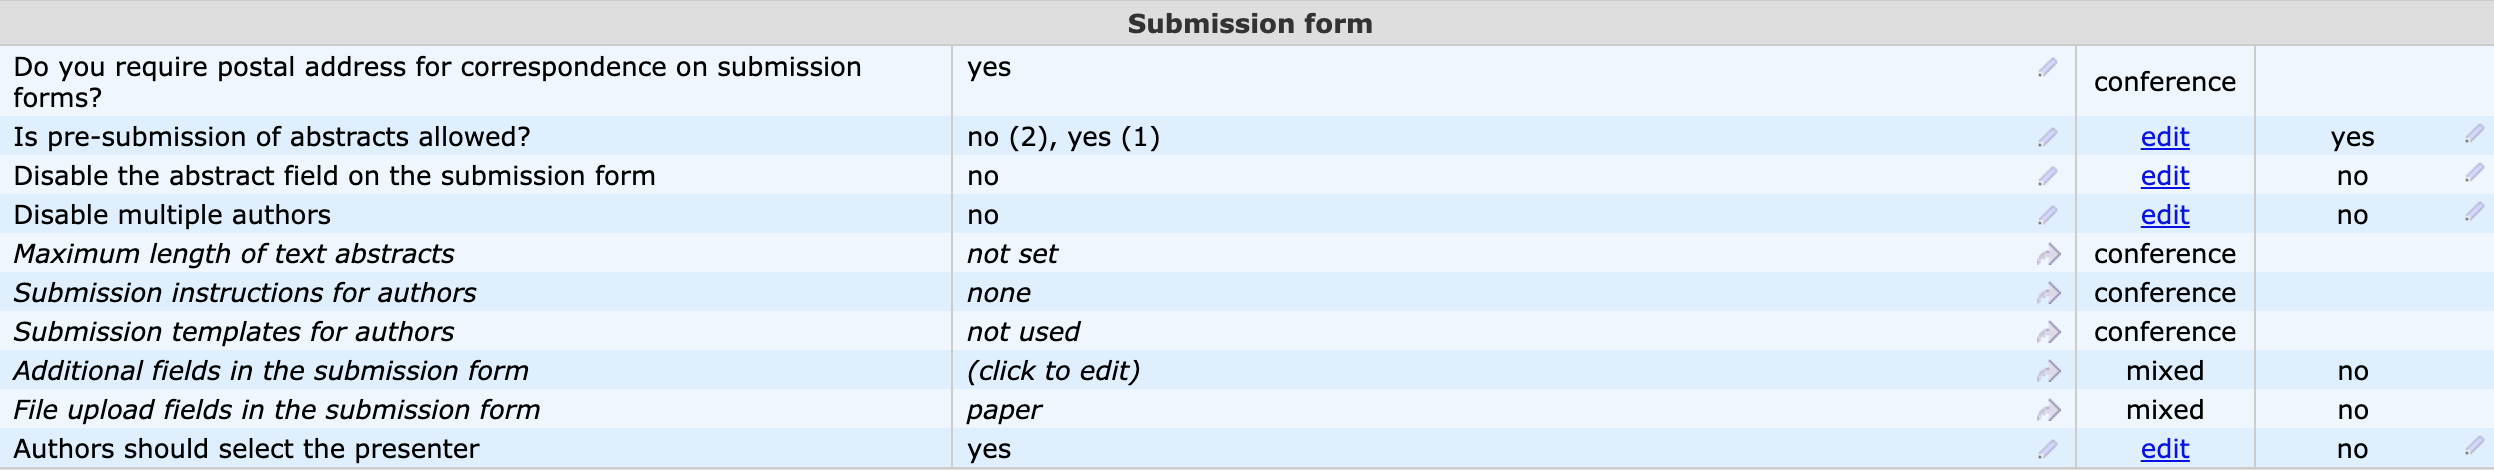The width and height of the screenshot is (2494, 470).
Task: Click the rightmost pencil icon in Disable abstract field row
Action: click(x=2475, y=173)
